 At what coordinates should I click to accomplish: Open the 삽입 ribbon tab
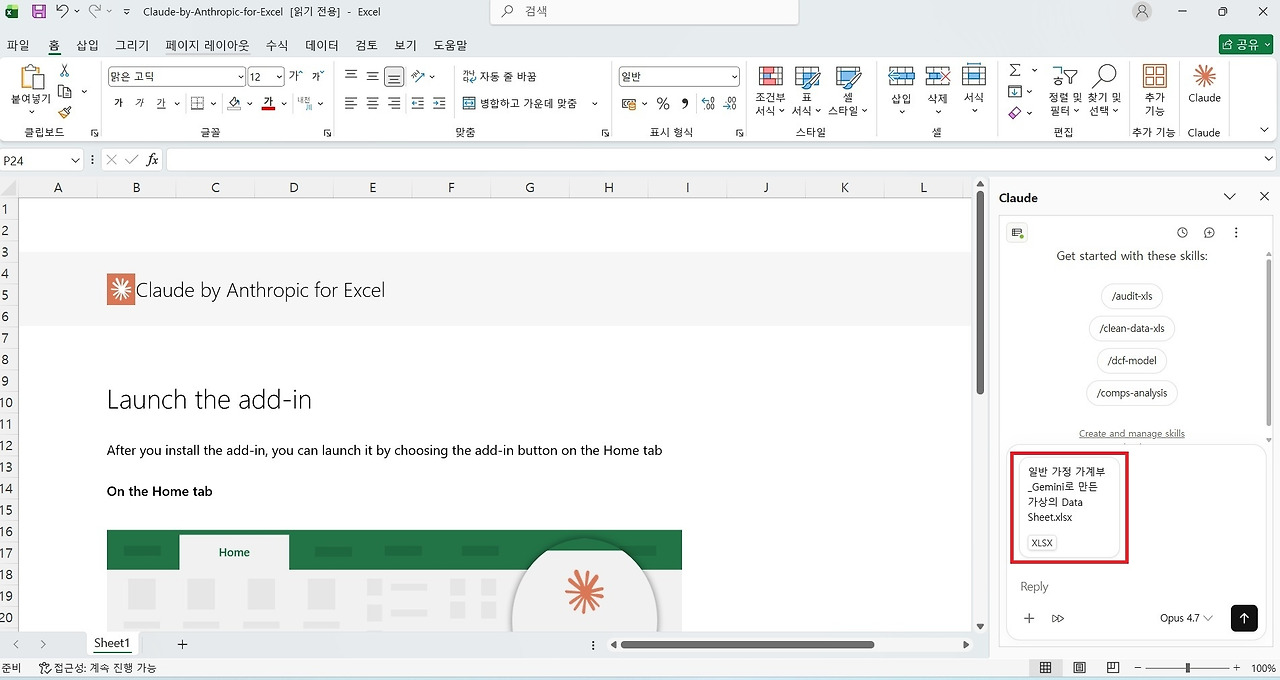tap(87, 45)
